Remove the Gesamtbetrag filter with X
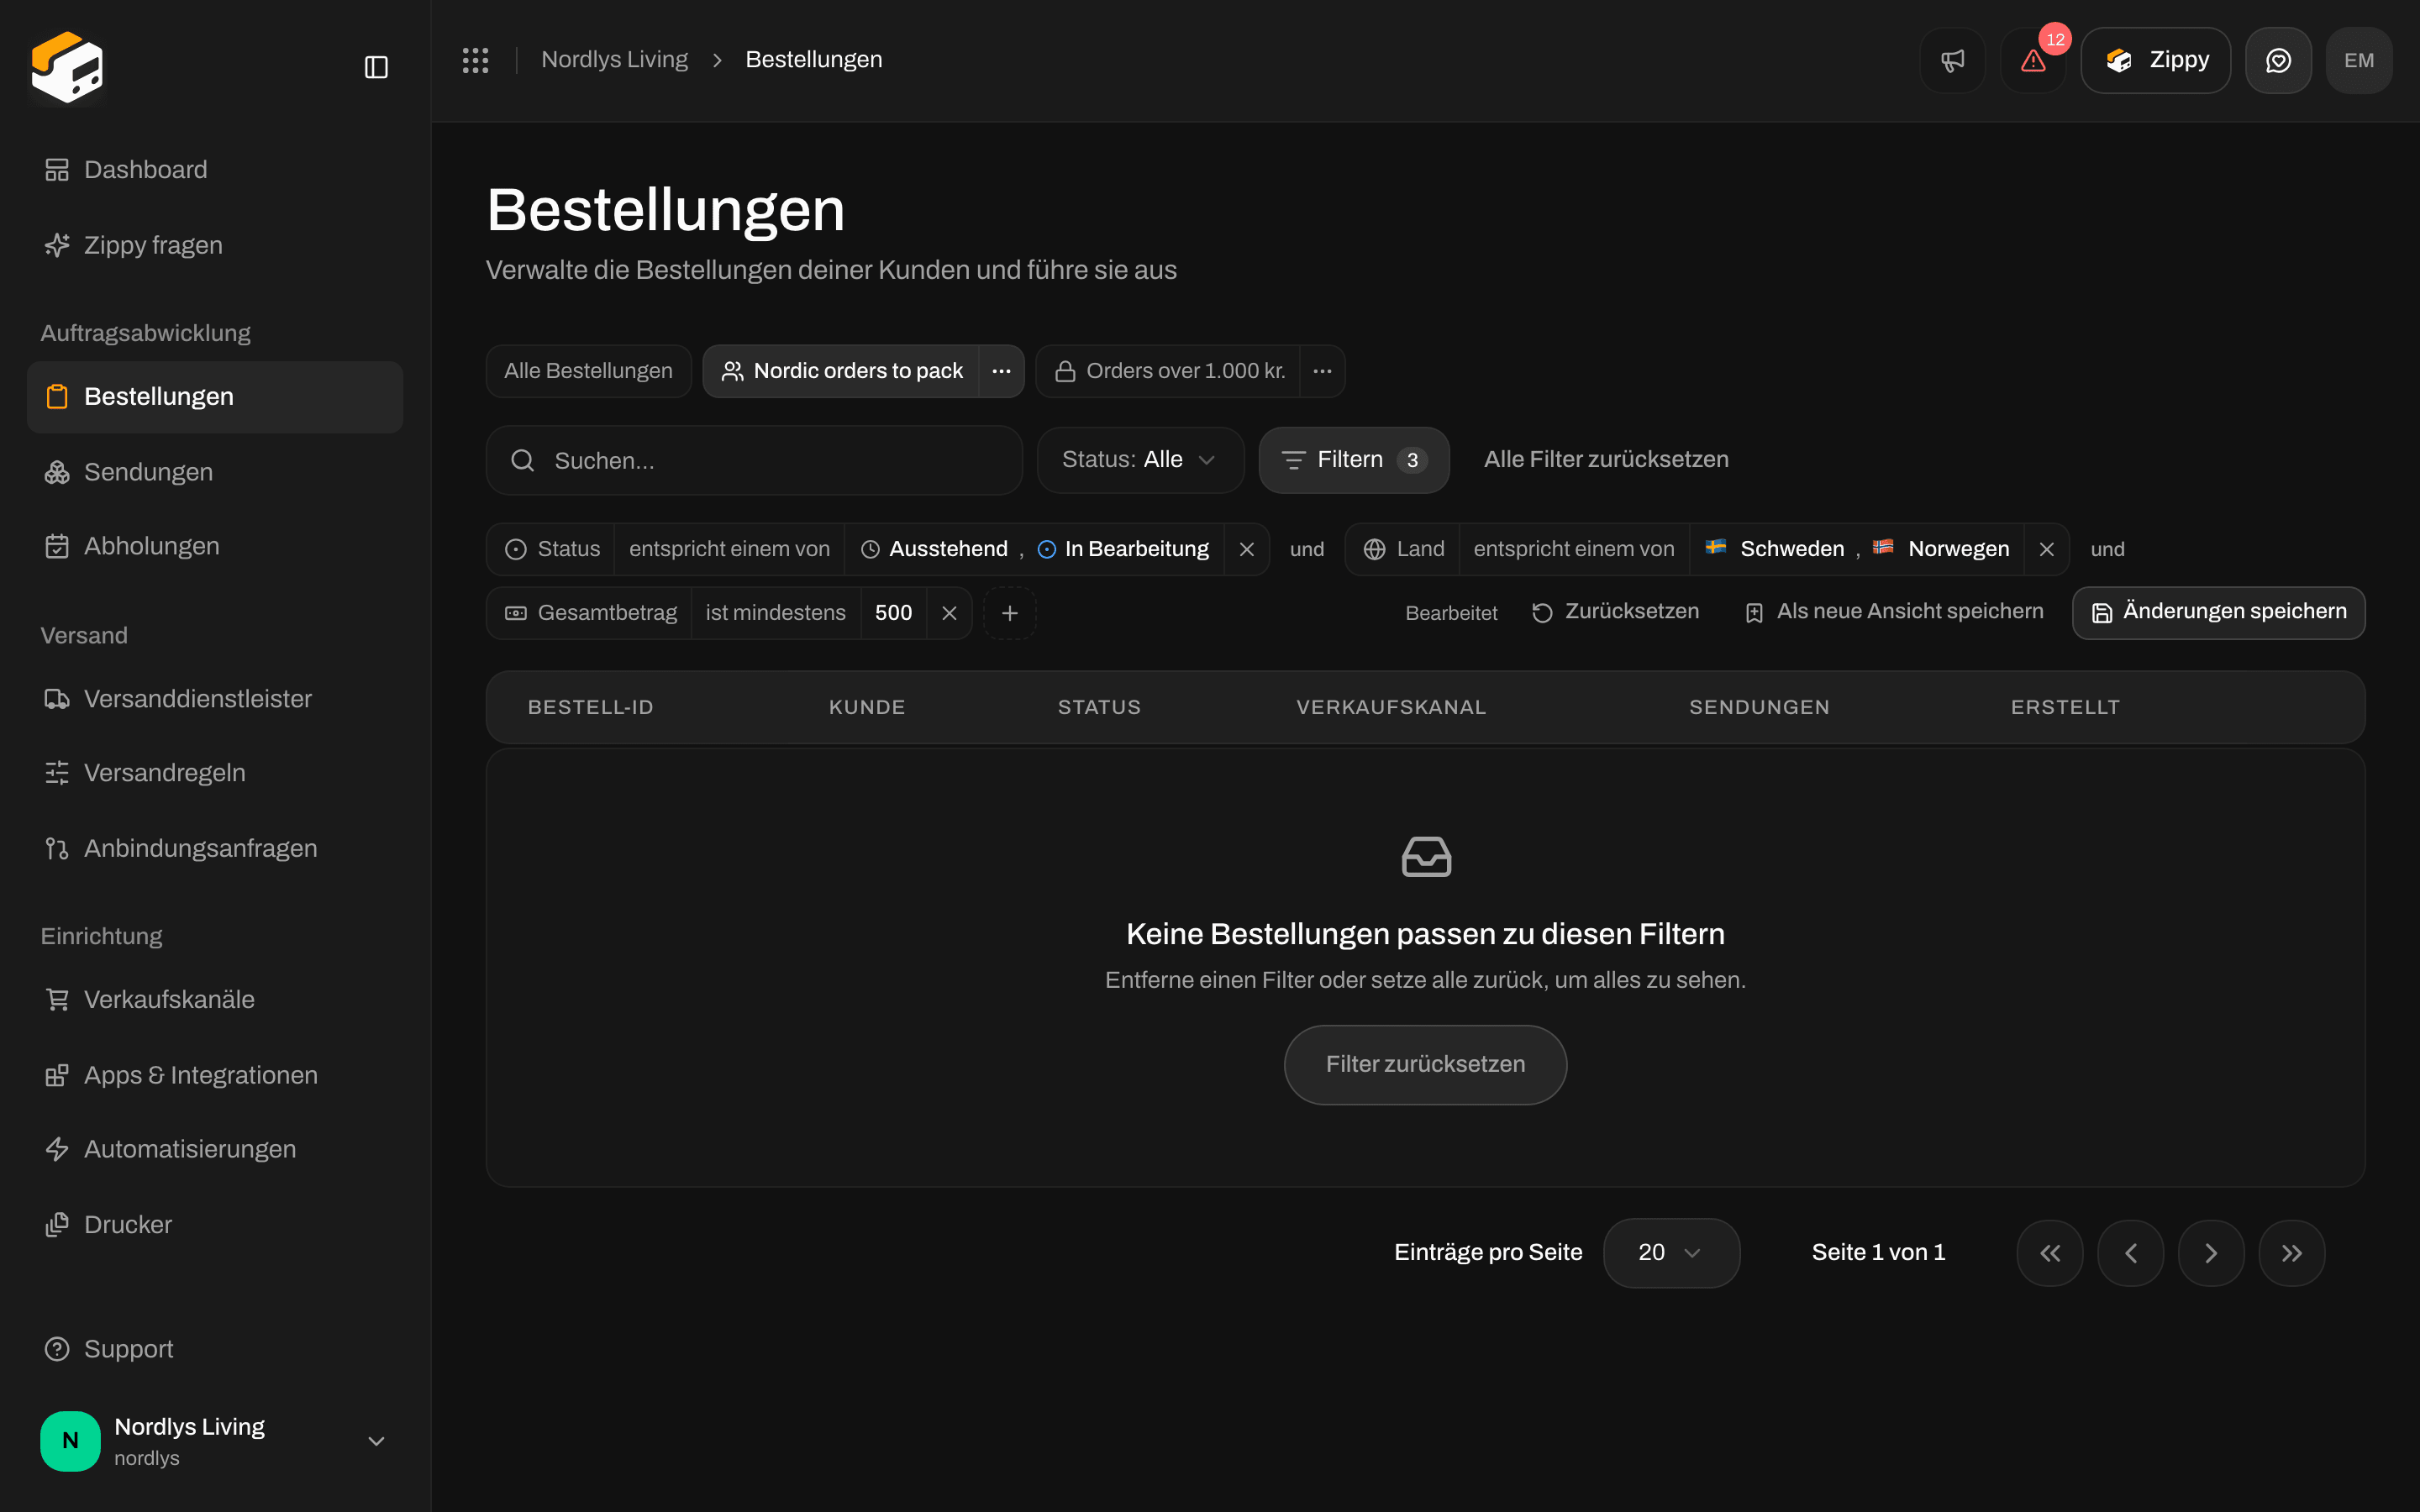Image resolution: width=2420 pixels, height=1512 pixels. [949, 613]
